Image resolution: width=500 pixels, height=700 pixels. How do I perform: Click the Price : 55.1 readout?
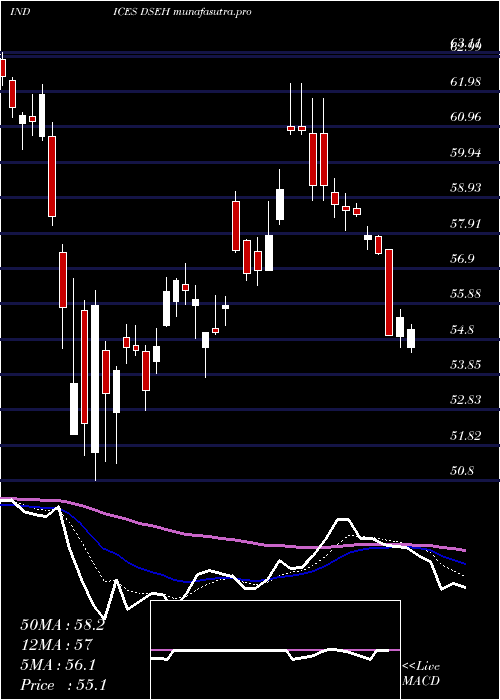coord(63,685)
